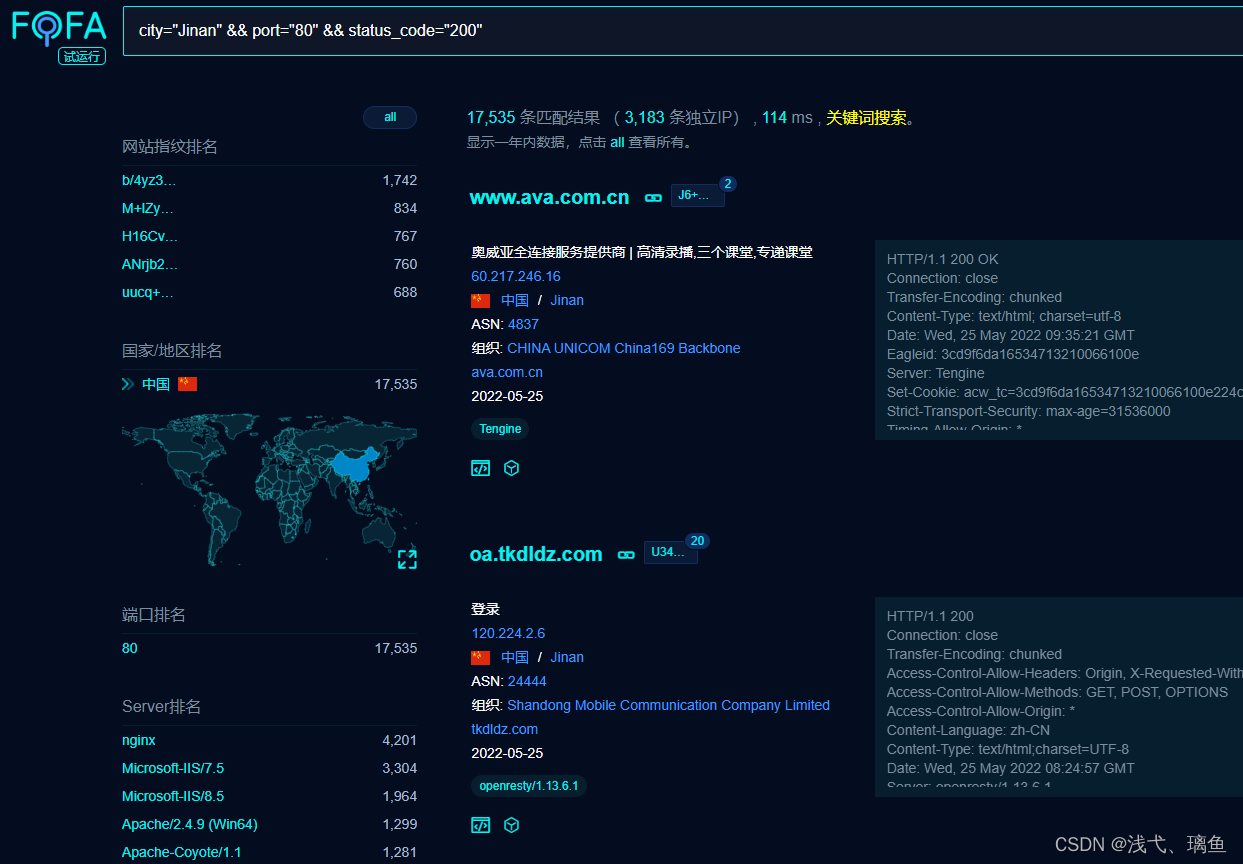The height and width of the screenshot is (864, 1243).
Task: Click ASN 4837 link
Action: click(x=523, y=324)
